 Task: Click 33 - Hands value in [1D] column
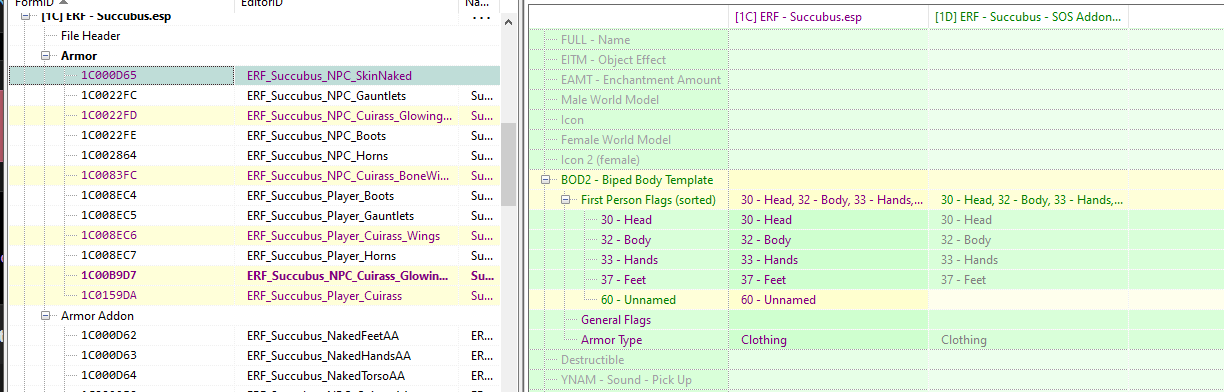point(968,260)
